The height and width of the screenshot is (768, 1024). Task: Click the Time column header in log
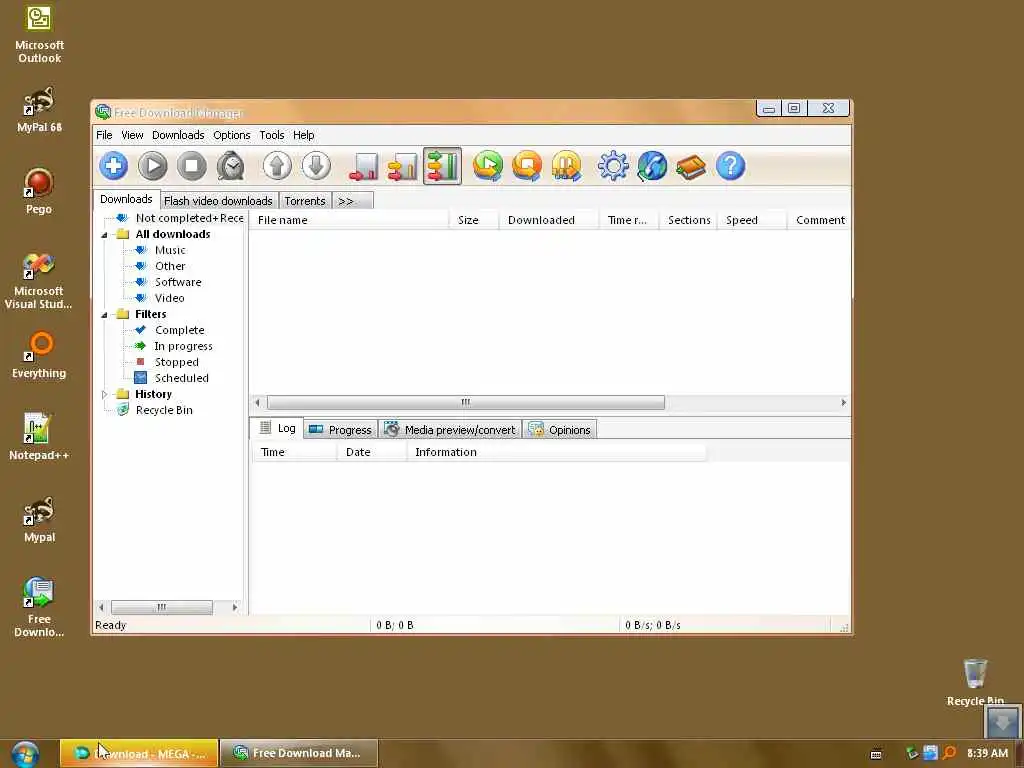[x=294, y=452]
